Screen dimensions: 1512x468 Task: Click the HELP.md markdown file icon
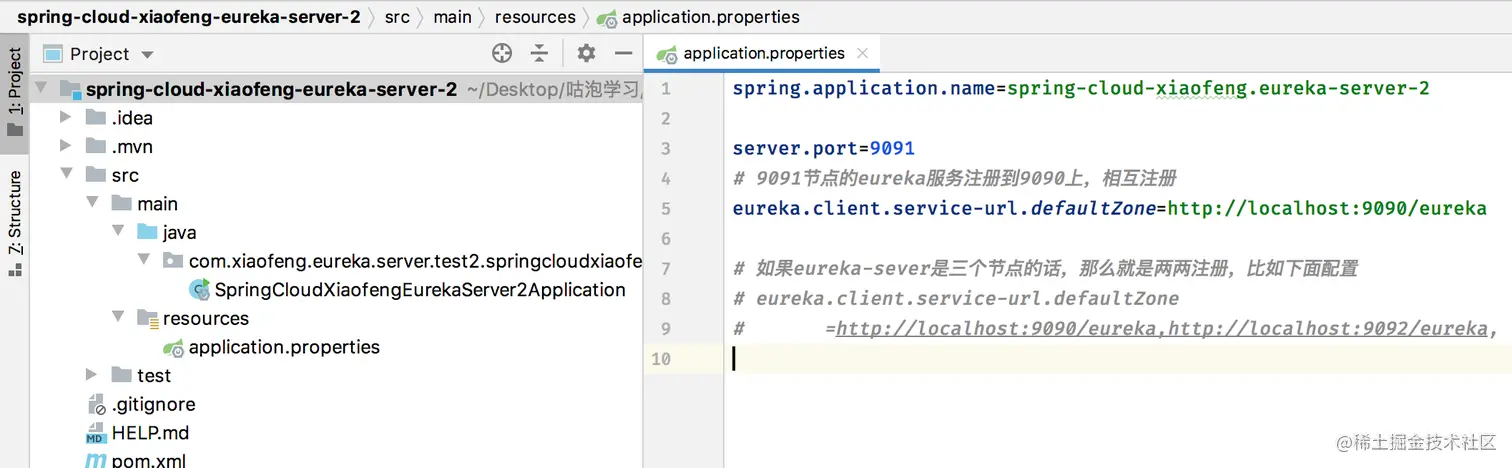coord(96,434)
